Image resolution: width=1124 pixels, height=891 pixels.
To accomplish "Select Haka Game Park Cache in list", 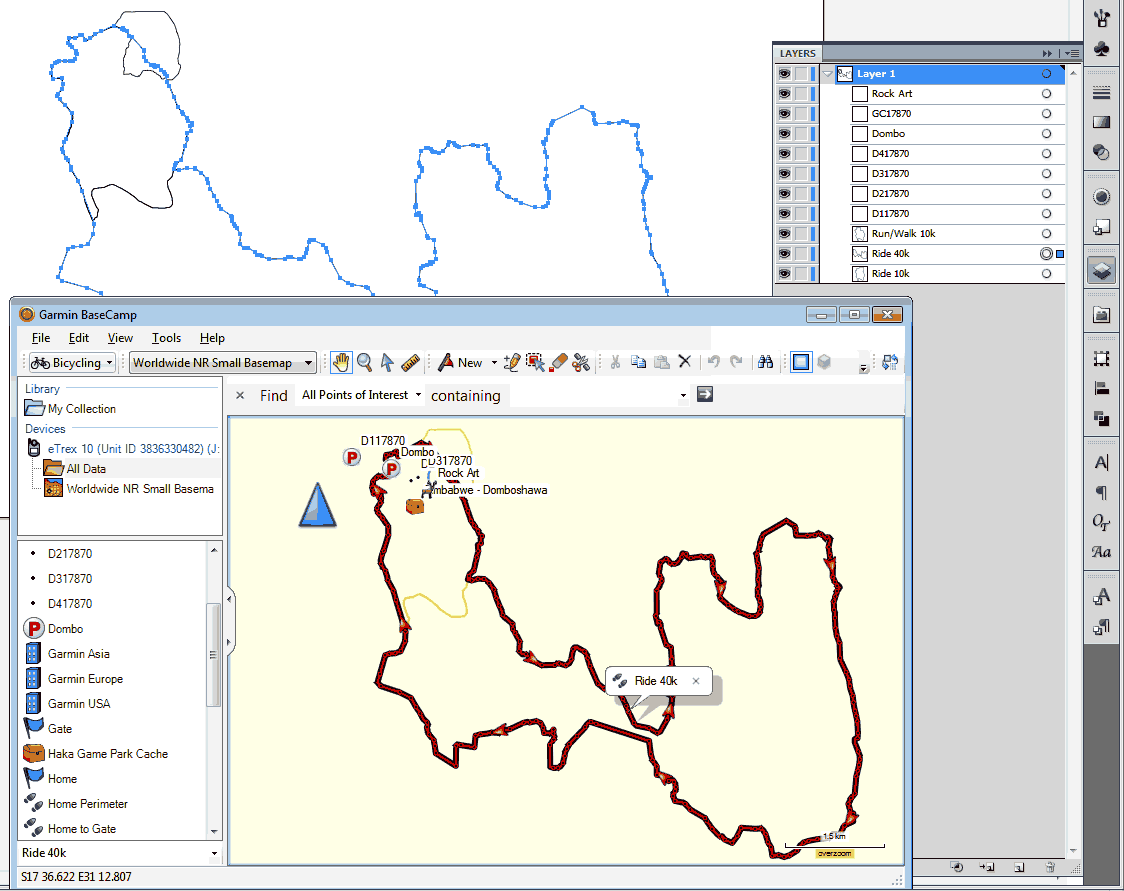I will coord(107,754).
